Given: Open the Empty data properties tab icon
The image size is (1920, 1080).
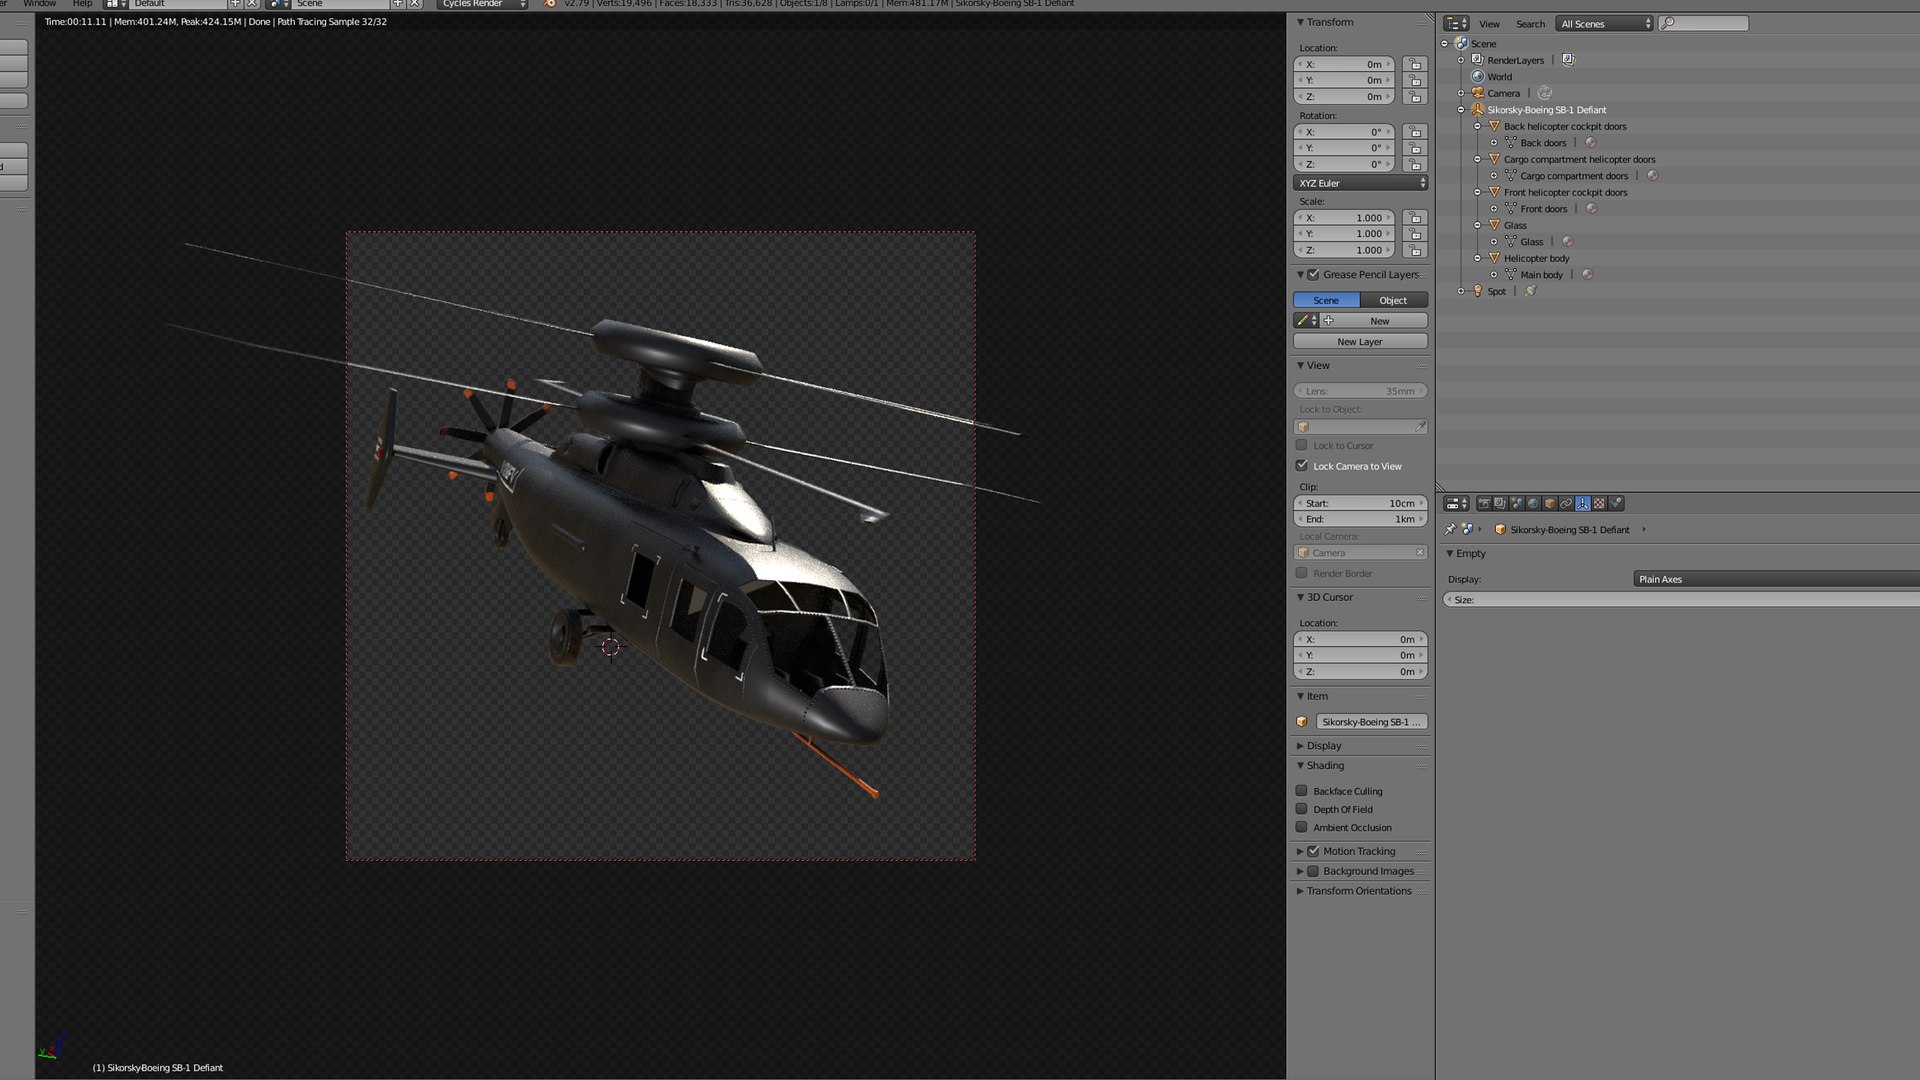Looking at the screenshot, I should [x=1583, y=503].
